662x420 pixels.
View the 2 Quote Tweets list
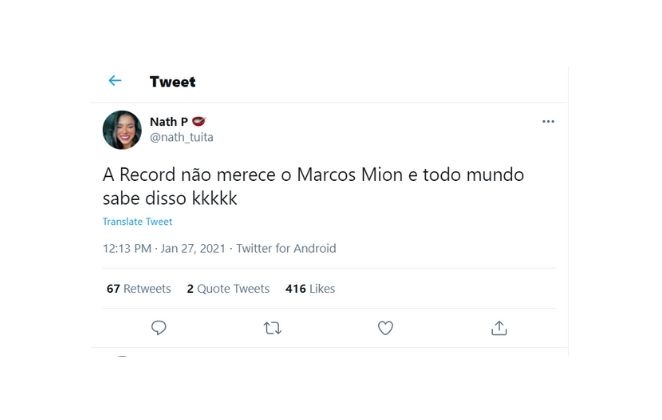click(228, 289)
